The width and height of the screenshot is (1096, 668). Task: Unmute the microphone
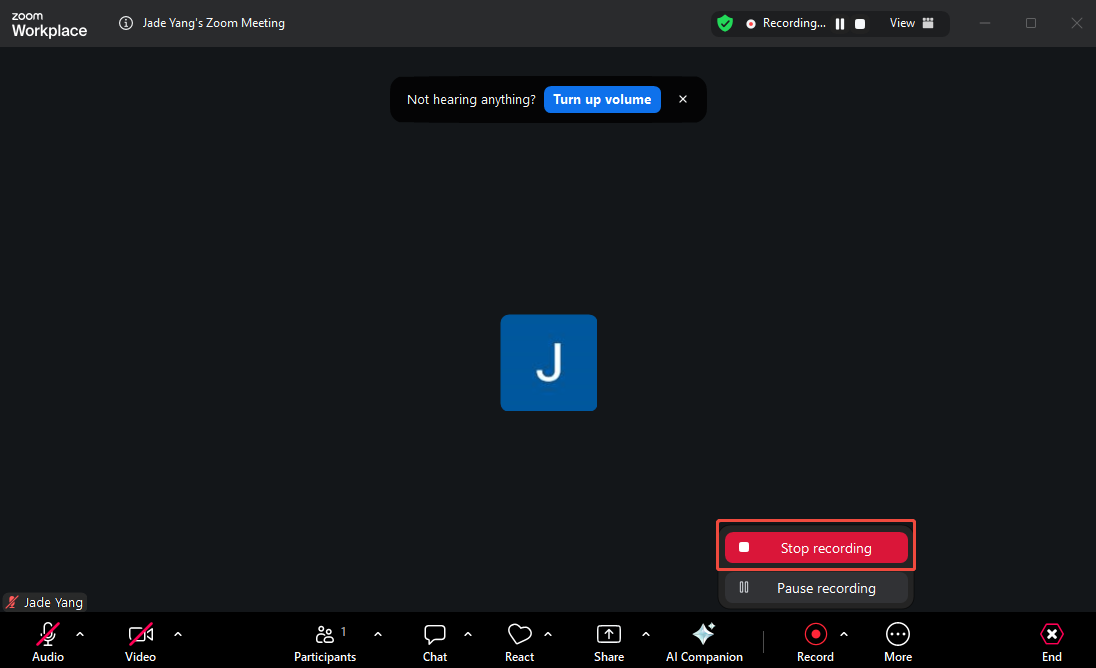(x=47, y=640)
